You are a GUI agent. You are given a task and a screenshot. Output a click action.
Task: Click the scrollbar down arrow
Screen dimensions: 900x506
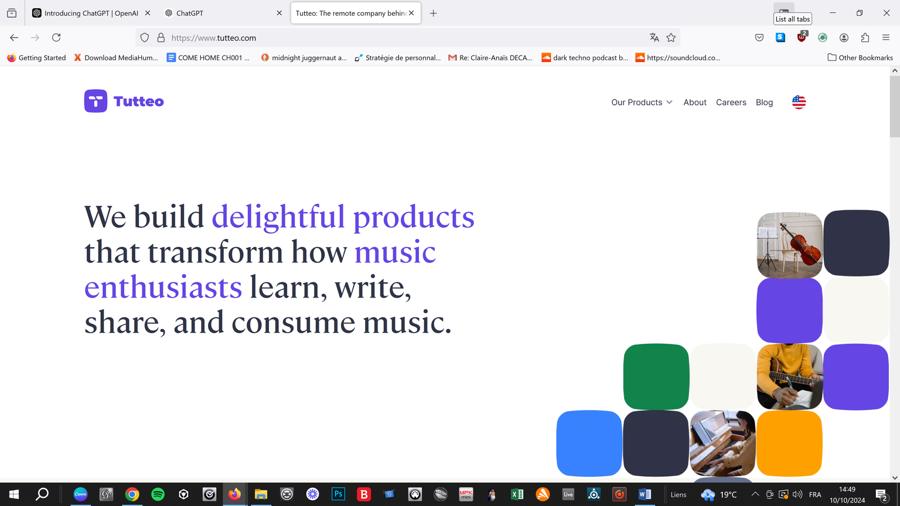(895, 477)
